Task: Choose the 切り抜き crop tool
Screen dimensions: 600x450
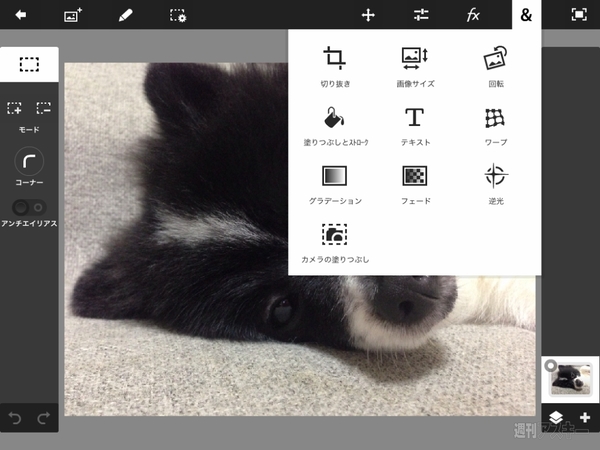Action: 335,67
